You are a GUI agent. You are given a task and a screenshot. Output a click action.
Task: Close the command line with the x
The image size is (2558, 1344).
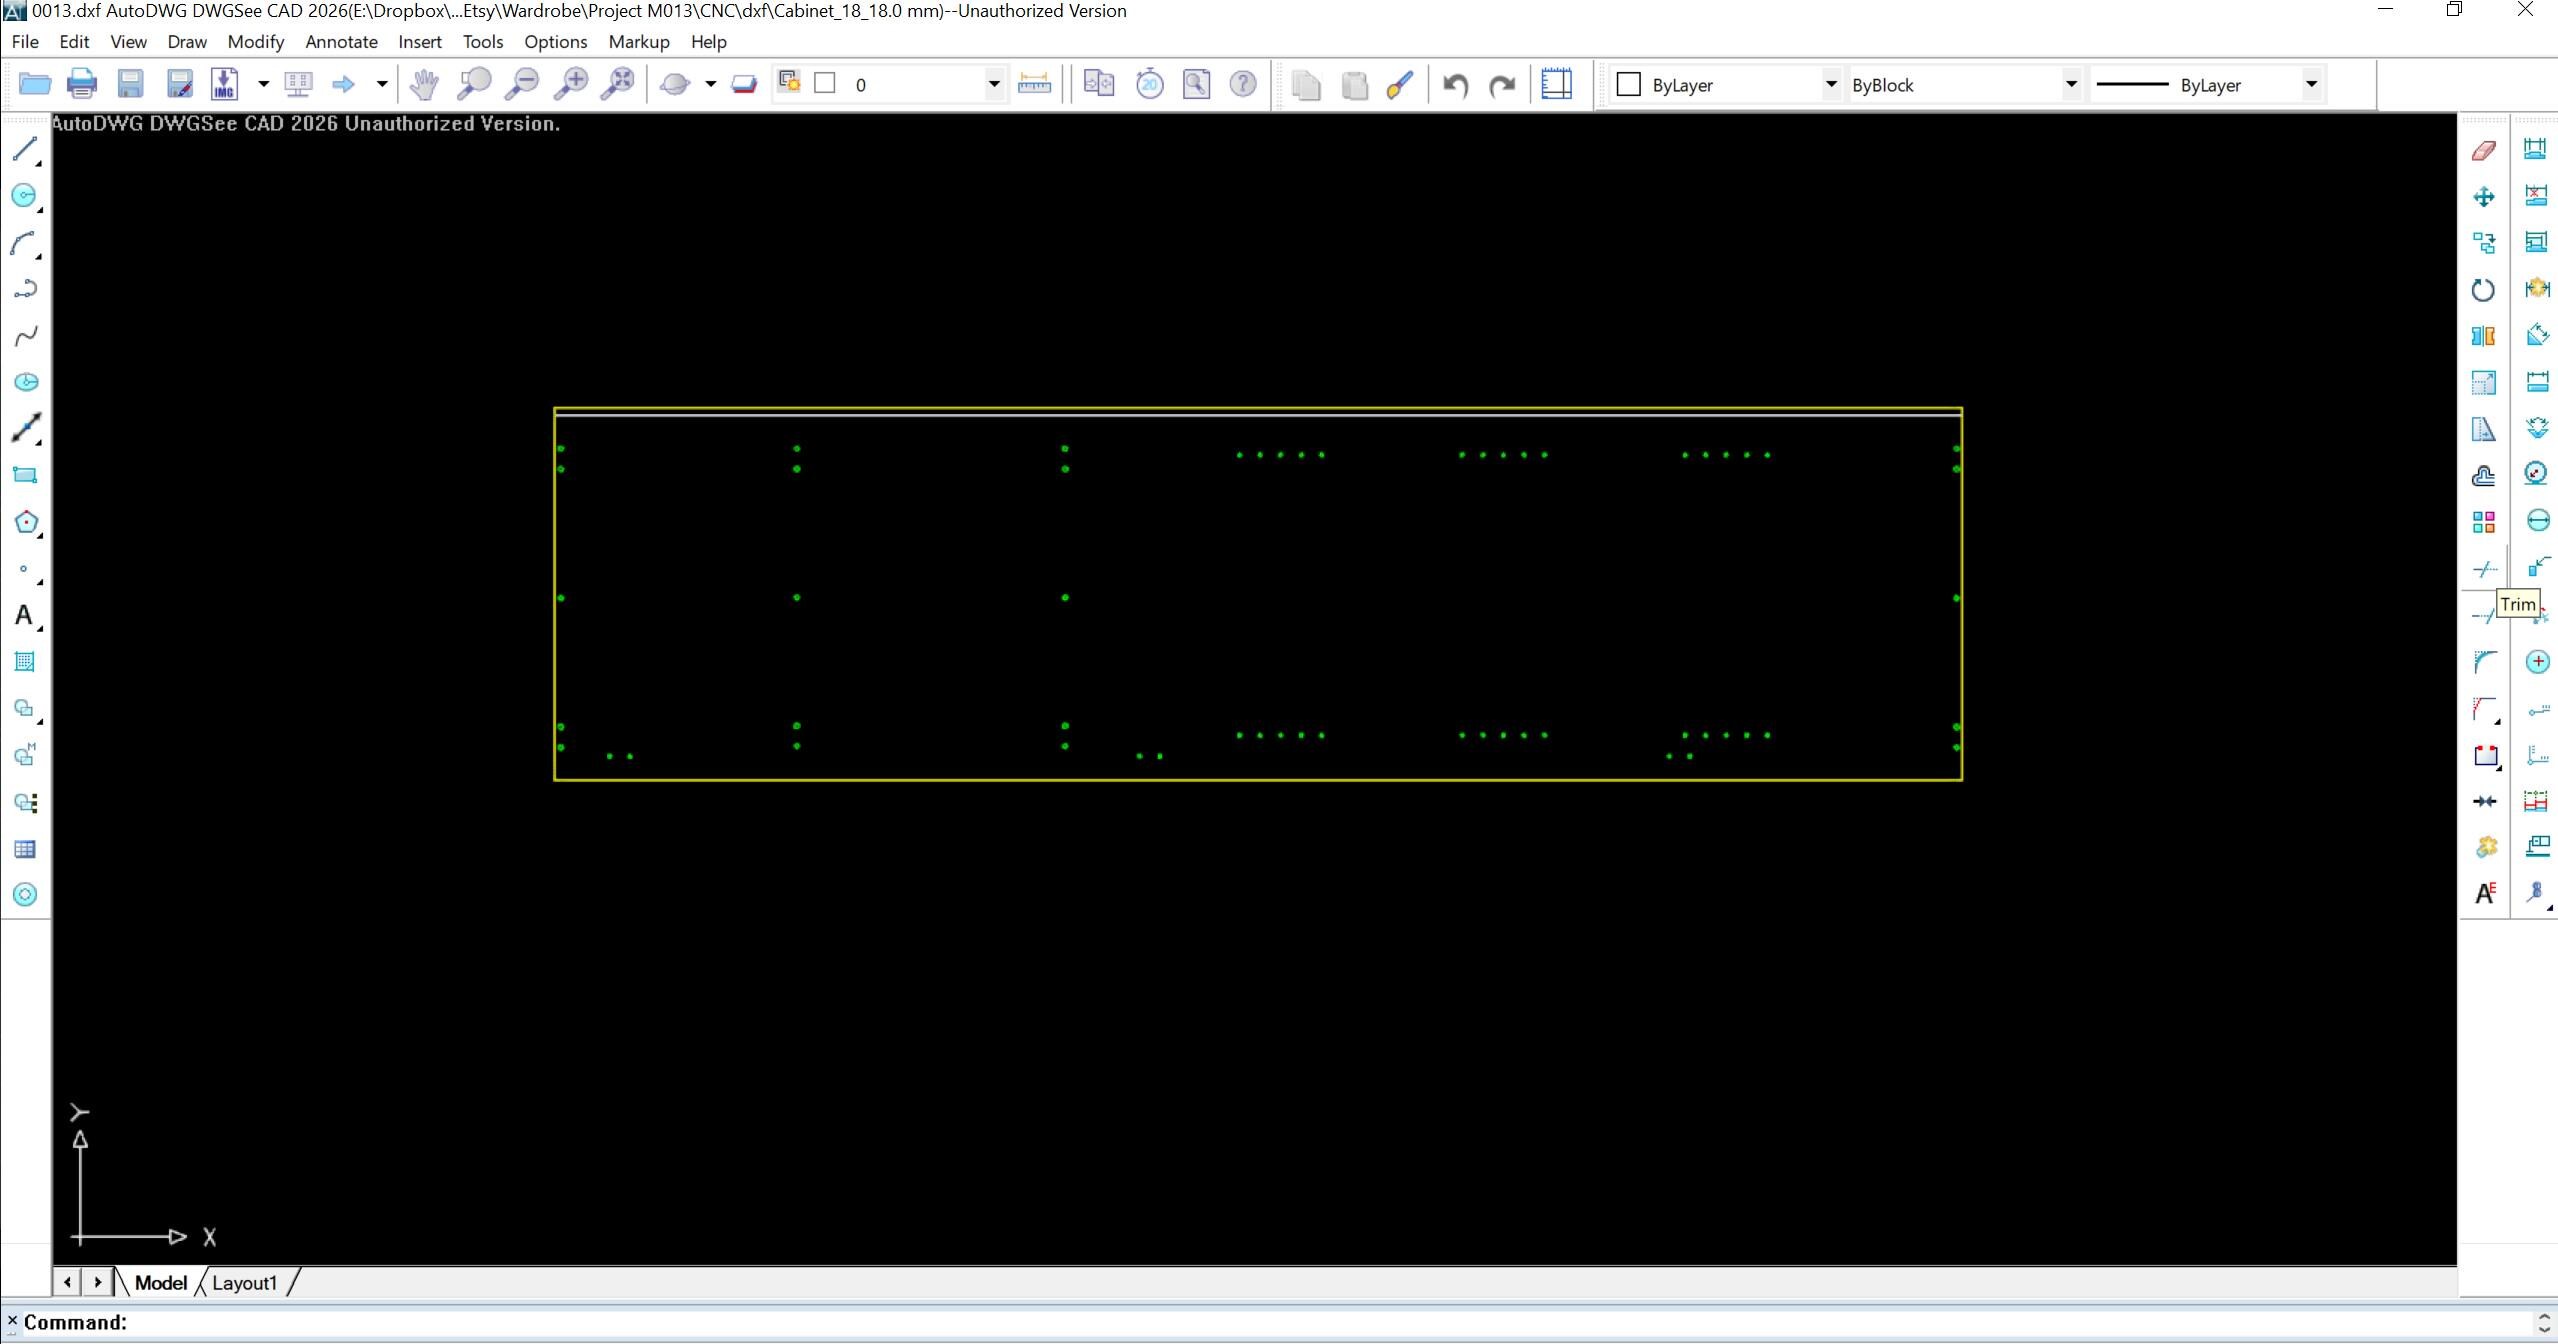[x=12, y=1322]
